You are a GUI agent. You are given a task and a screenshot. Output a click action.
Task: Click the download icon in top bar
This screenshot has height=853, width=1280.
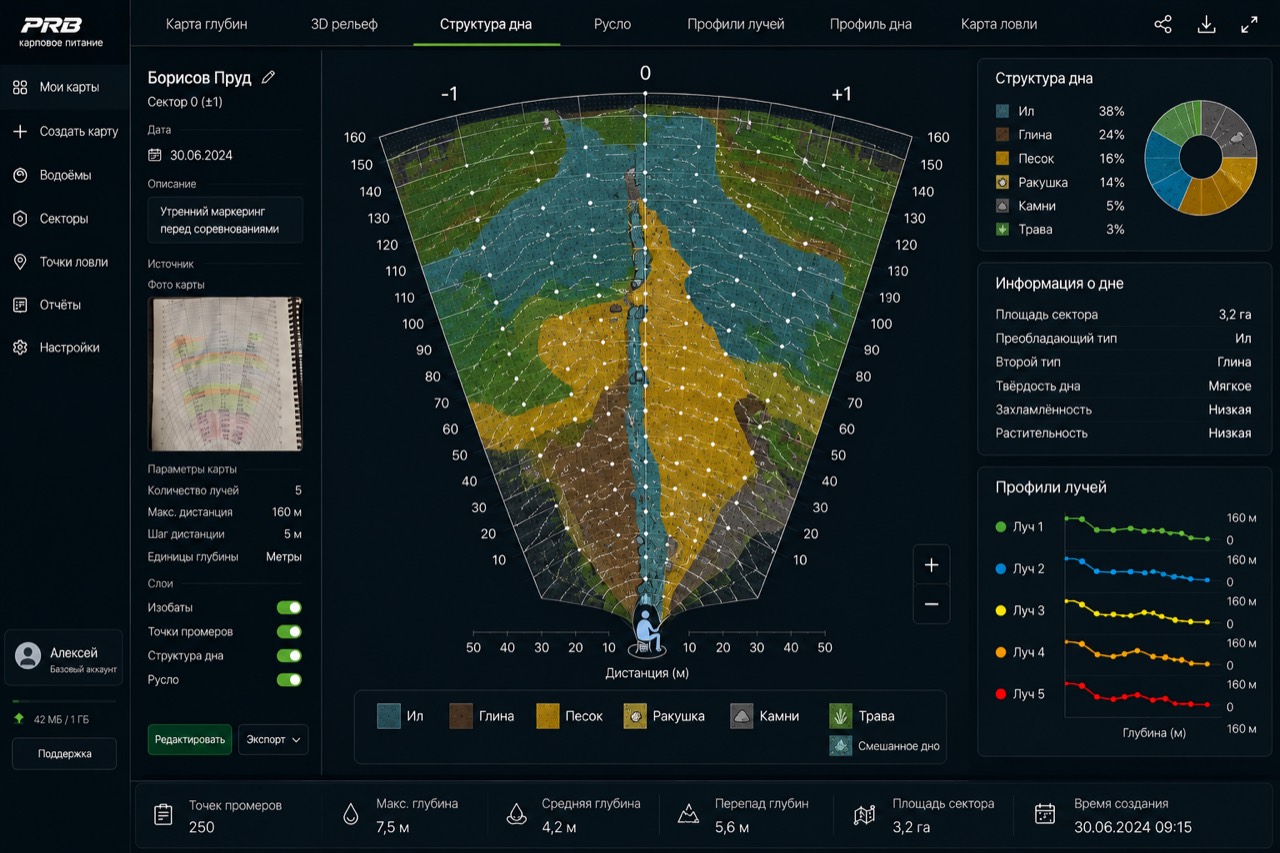1206,25
